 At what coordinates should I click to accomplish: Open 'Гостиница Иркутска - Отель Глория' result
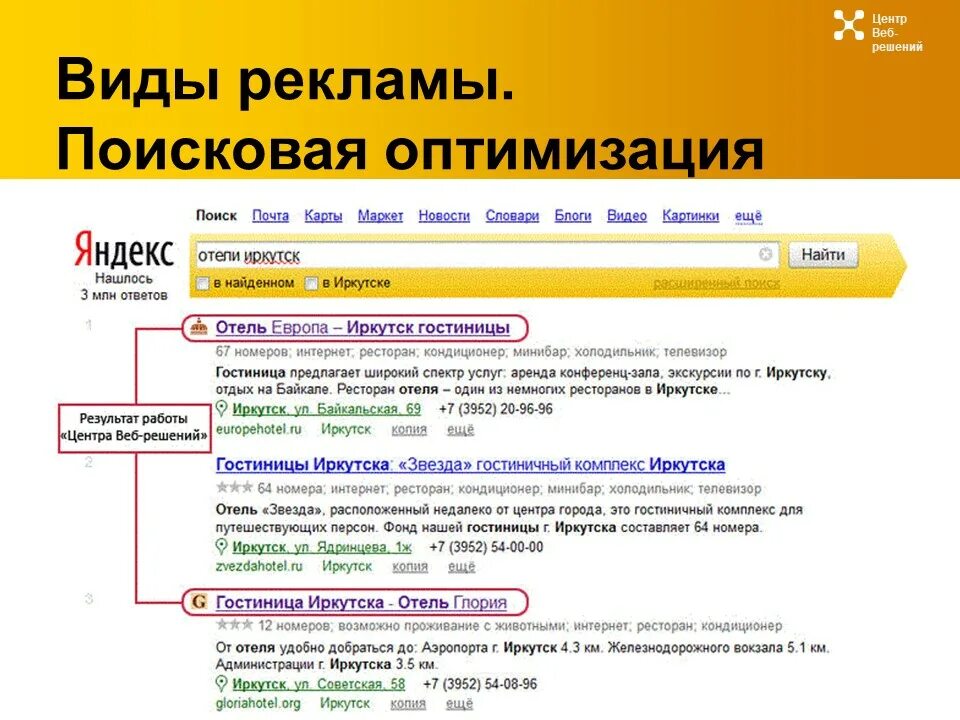pyautogui.click(x=361, y=602)
